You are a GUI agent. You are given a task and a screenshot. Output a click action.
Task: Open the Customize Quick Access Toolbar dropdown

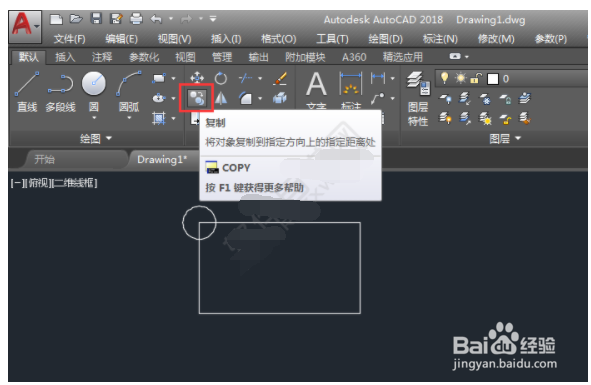tap(213, 18)
